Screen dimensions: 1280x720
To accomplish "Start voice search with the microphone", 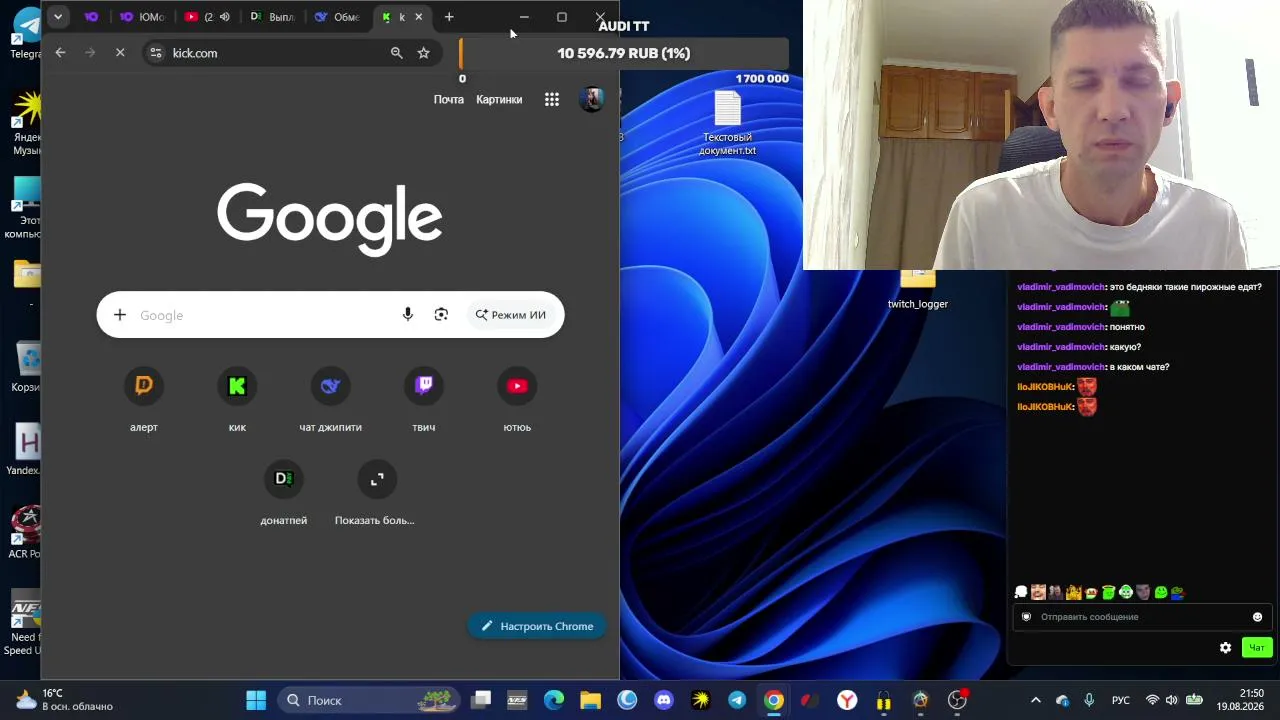I will tap(408, 315).
